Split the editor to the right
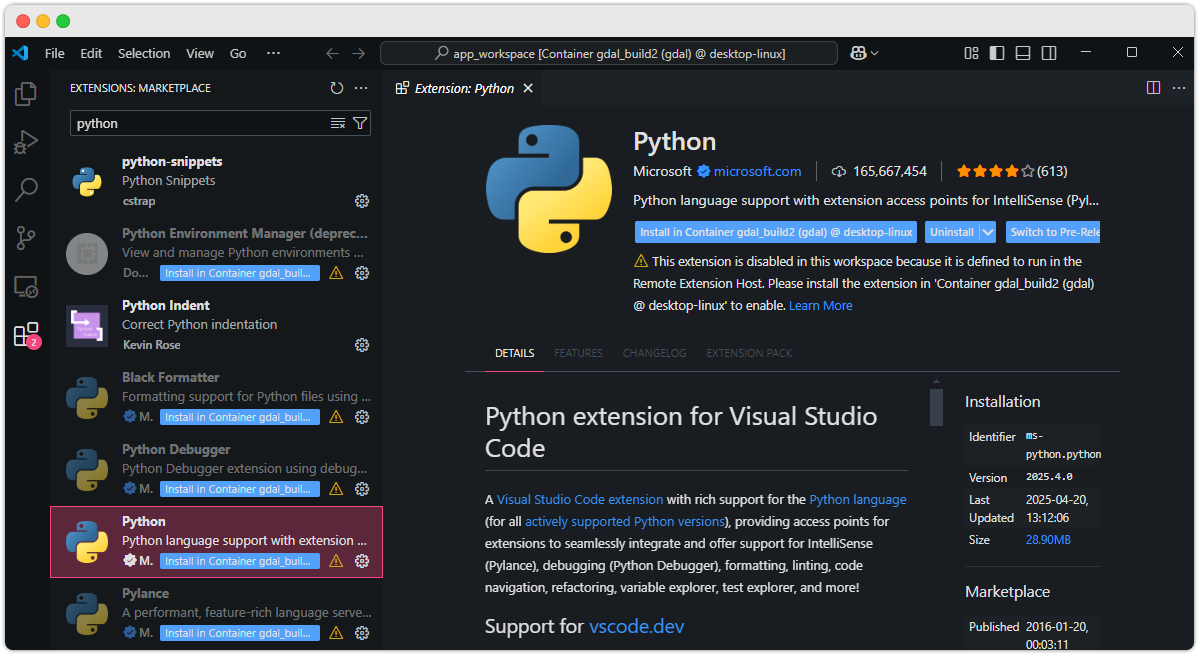The image size is (1199, 655). [x=1154, y=88]
